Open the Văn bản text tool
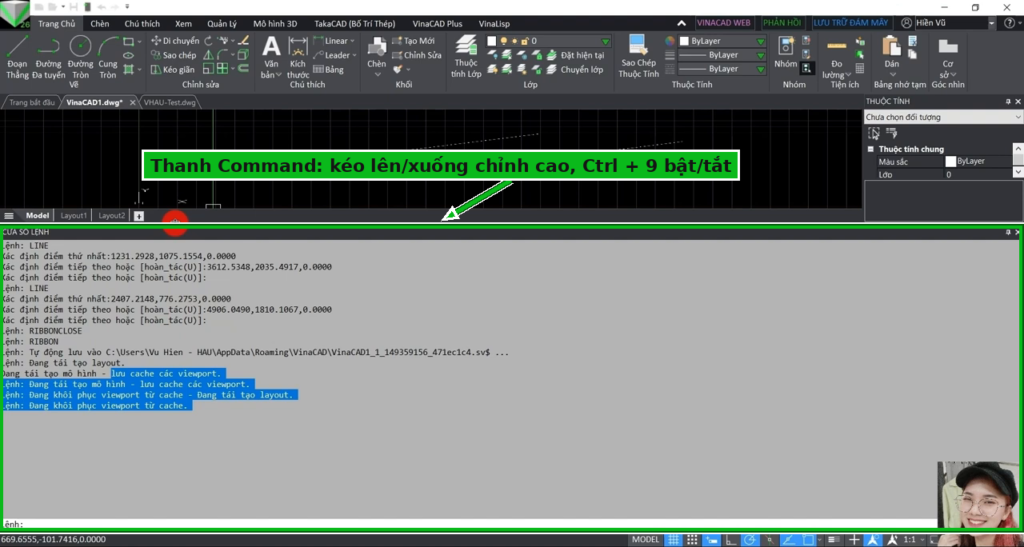The width and height of the screenshot is (1024, 547). pos(271,57)
